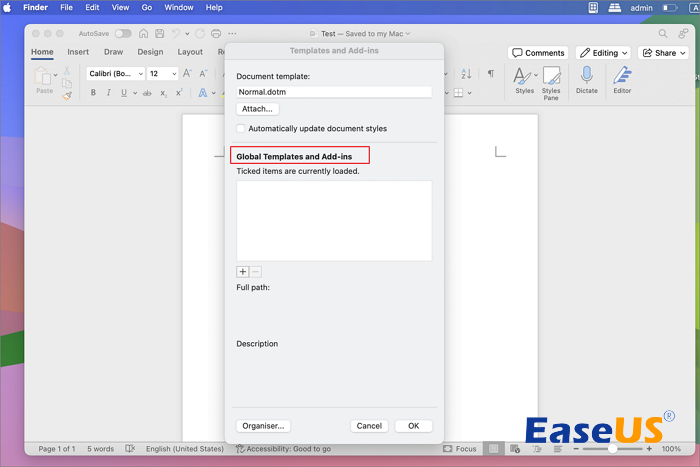
Task: Click the Attach... button
Action: click(x=257, y=109)
